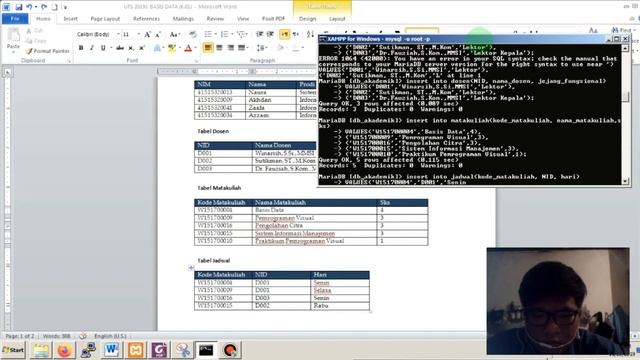Viewport: 640px width, 360px height.
Task: Open the File tab
Action: click(x=15, y=19)
